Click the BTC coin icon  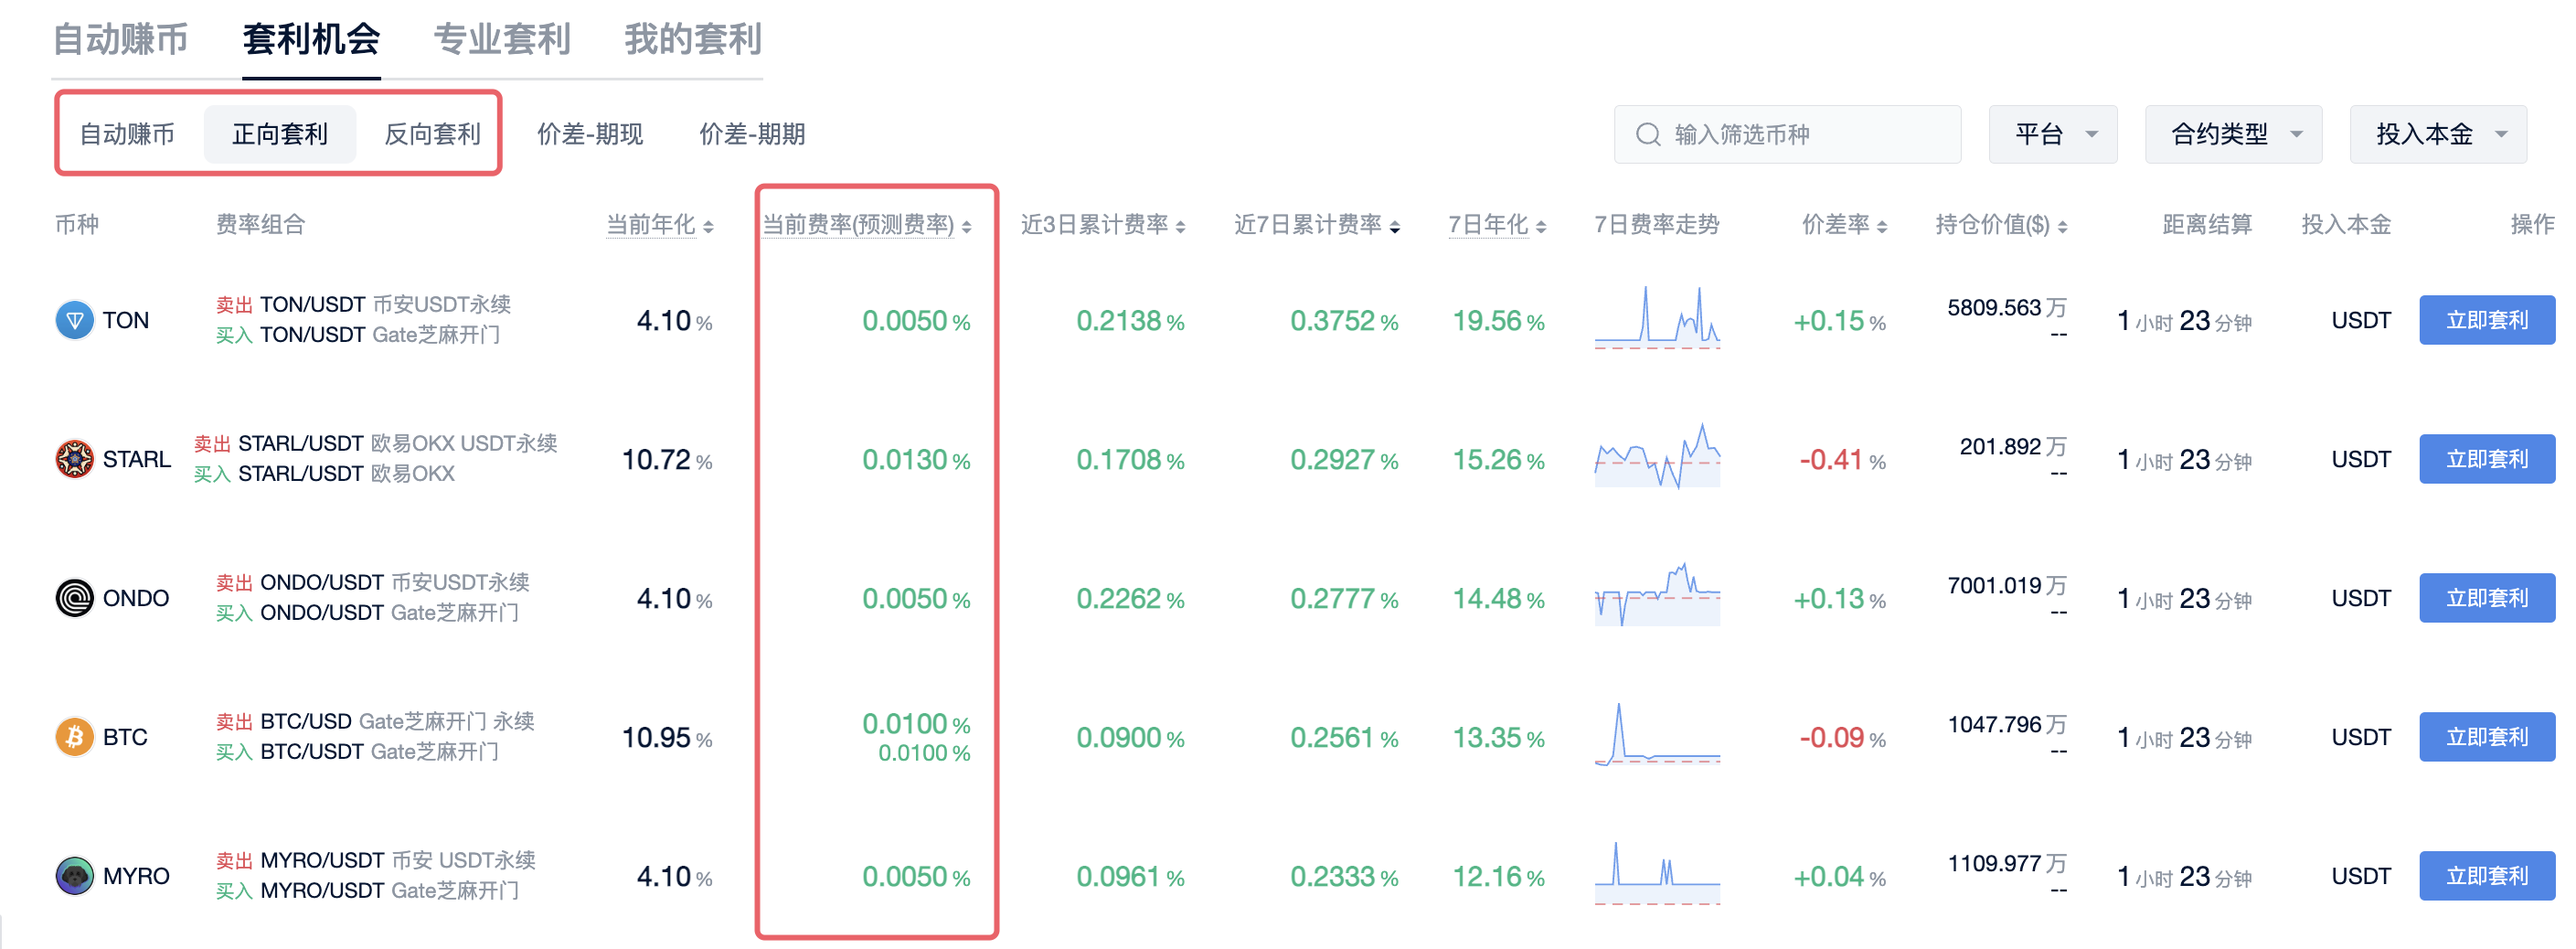74,738
